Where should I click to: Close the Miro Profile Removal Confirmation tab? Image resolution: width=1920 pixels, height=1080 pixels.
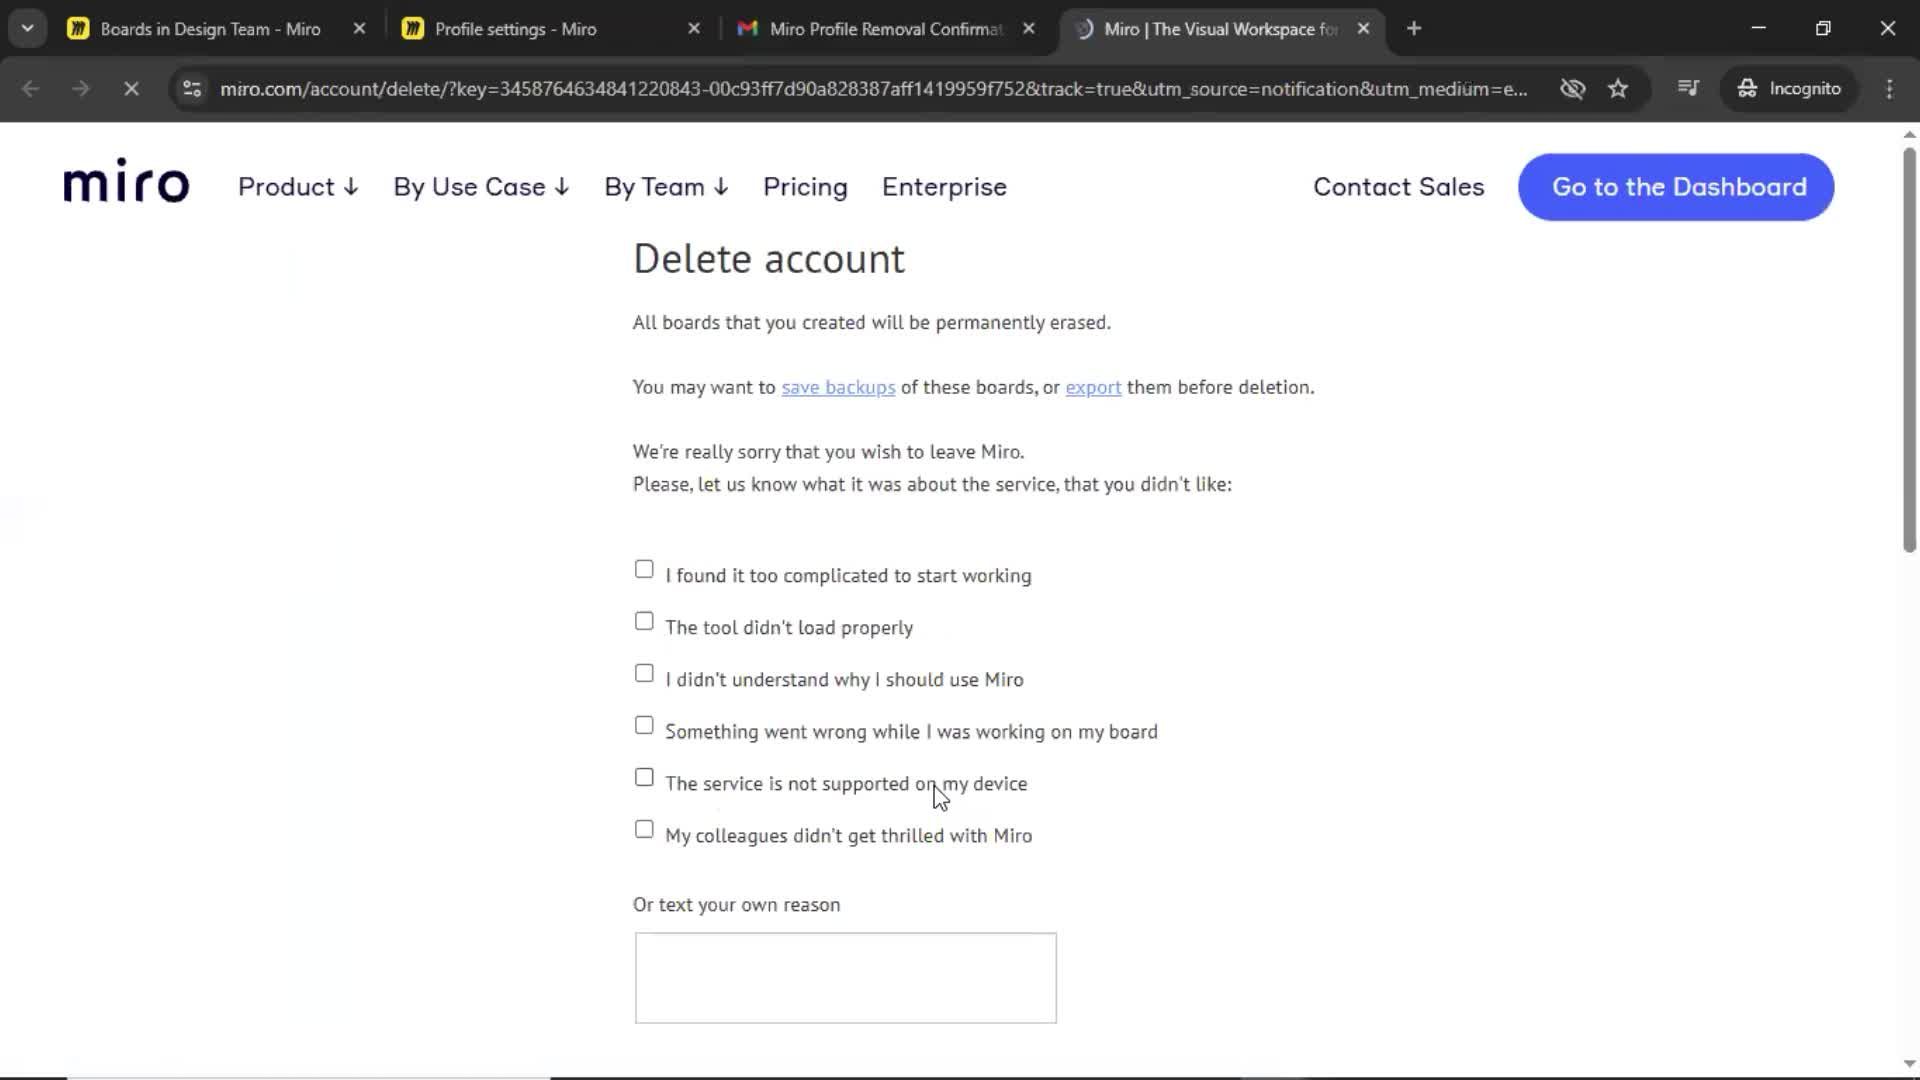click(x=1029, y=29)
